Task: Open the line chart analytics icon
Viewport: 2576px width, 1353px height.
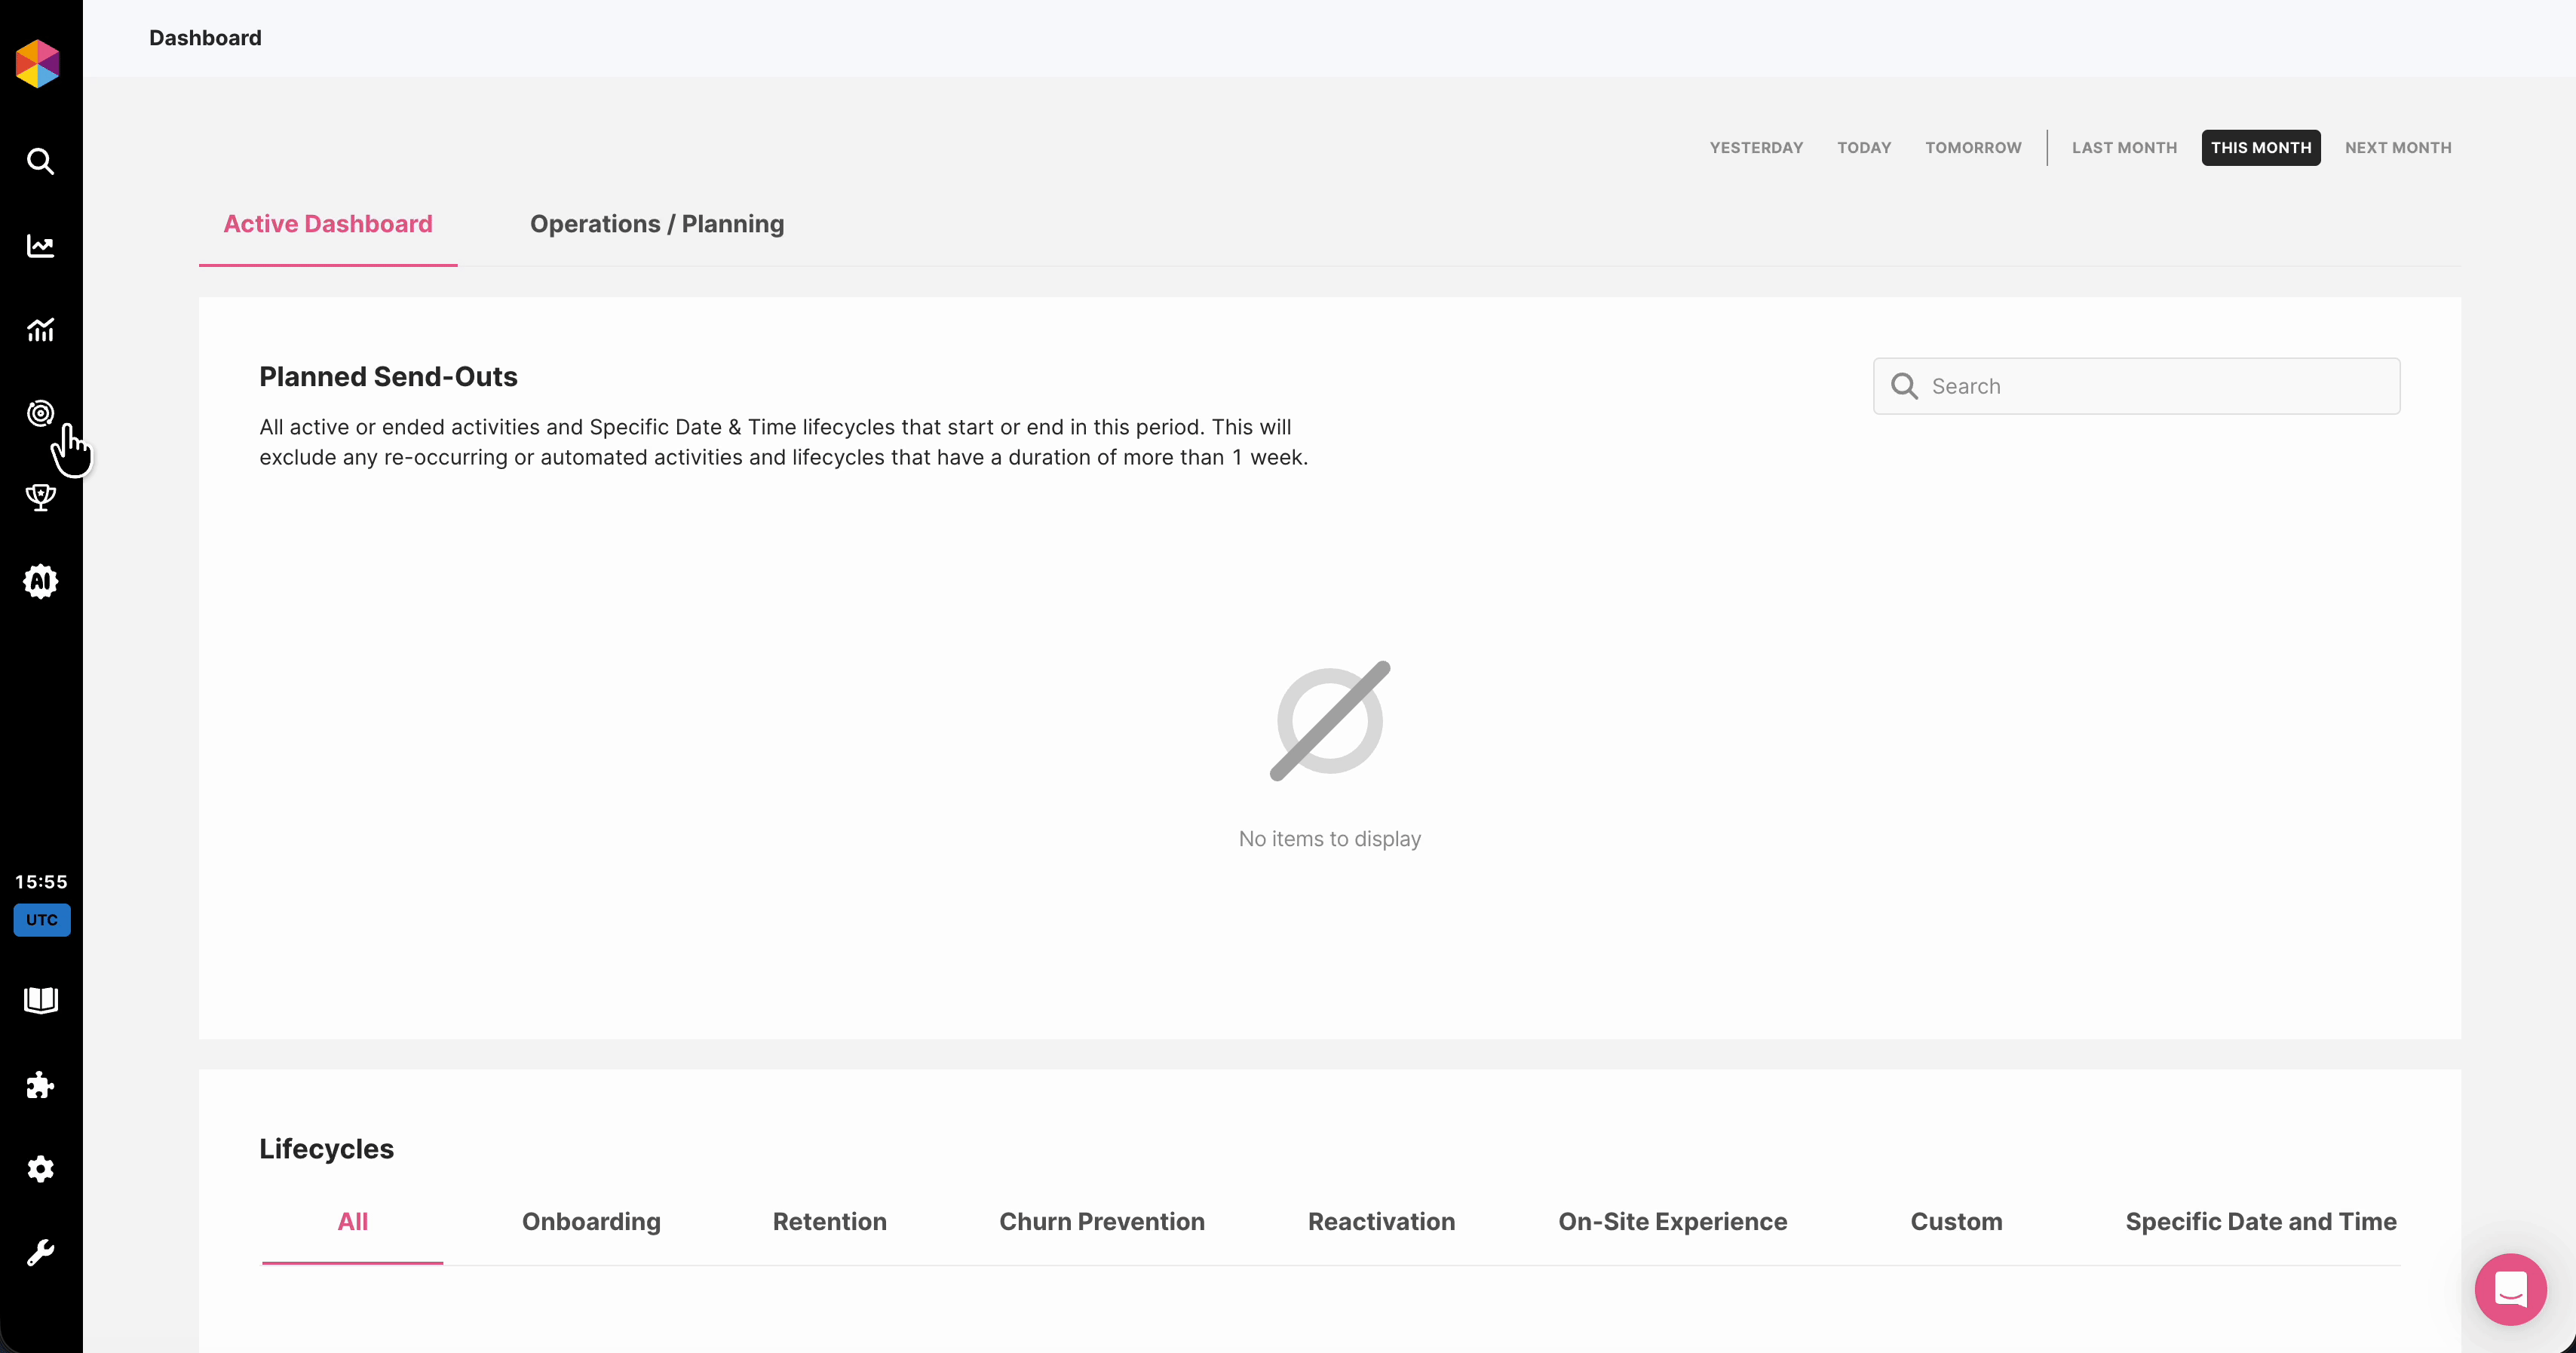Action: click(x=40, y=246)
